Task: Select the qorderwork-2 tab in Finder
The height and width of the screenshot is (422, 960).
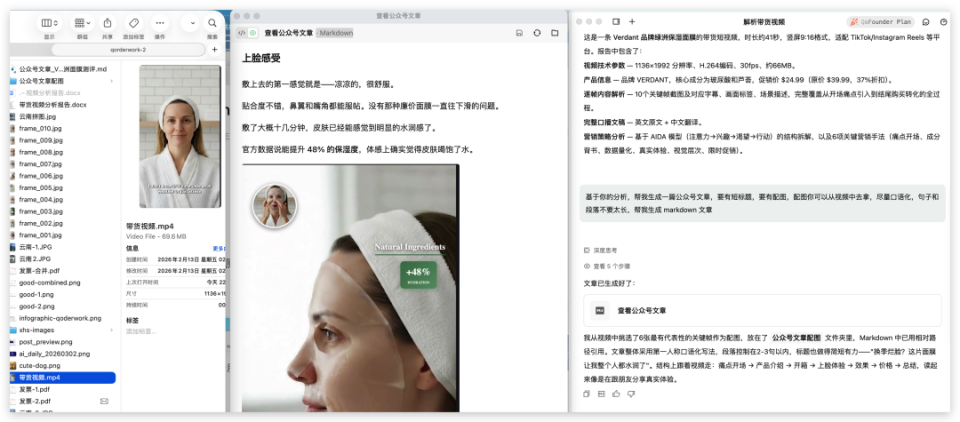Action: pyautogui.click(x=128, y=50)
